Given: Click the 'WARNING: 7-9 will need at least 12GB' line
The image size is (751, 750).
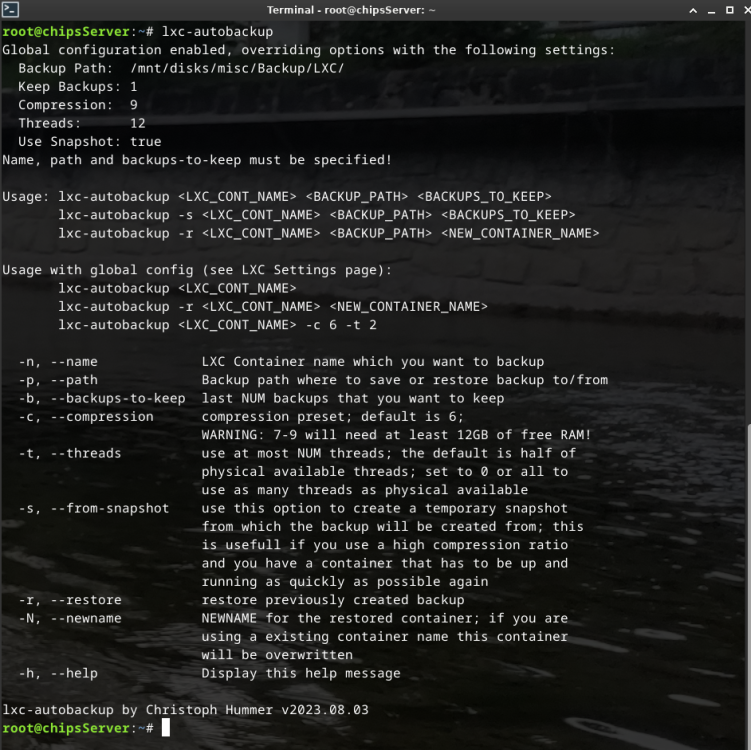Looking at the screenshot, I should (396, 435).
